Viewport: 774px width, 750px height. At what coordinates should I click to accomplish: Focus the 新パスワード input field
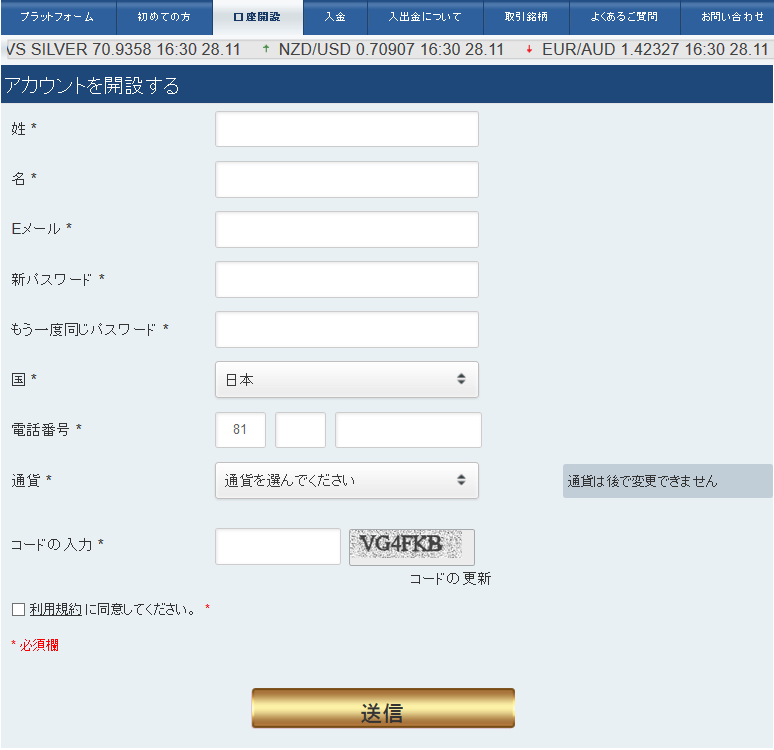(x=347, y=279)
